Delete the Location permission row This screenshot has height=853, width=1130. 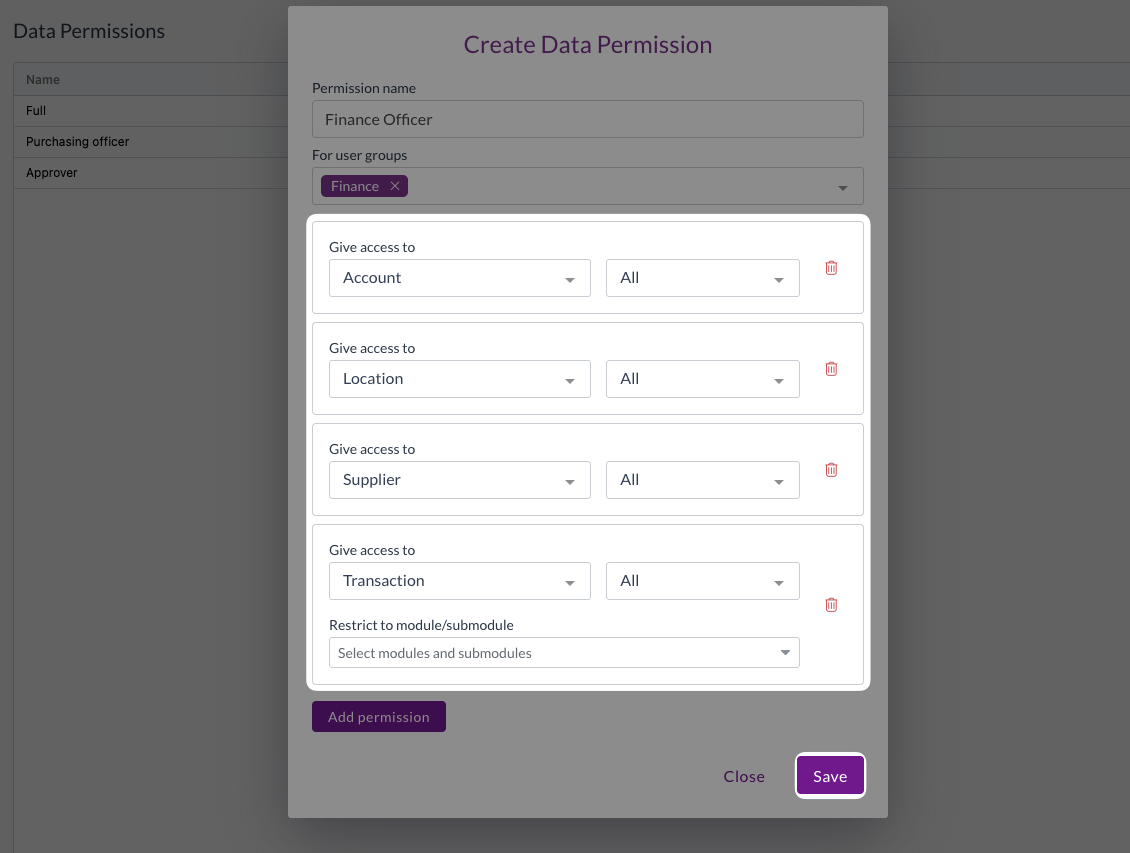coord(831,369)
